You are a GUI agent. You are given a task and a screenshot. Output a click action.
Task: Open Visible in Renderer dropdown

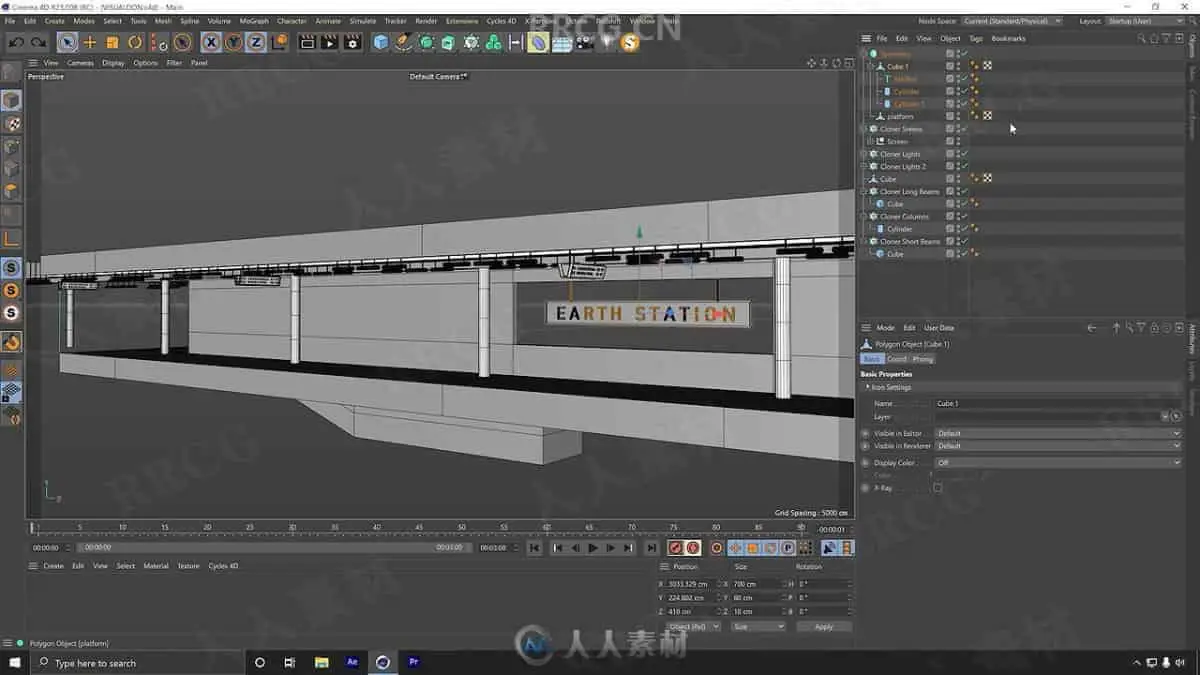tap(1058, 446)
